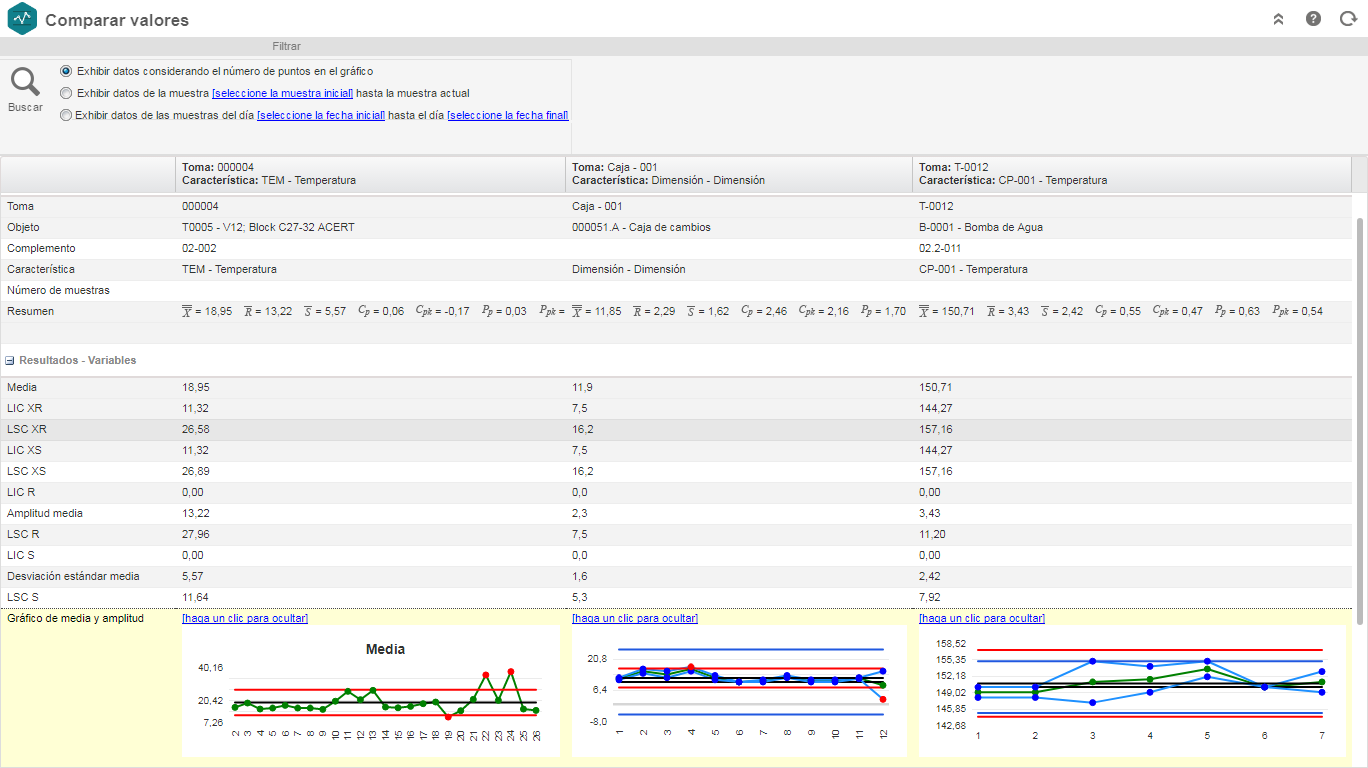Hide the chart for T-0012 column
1368x768 pixels.
982,618
